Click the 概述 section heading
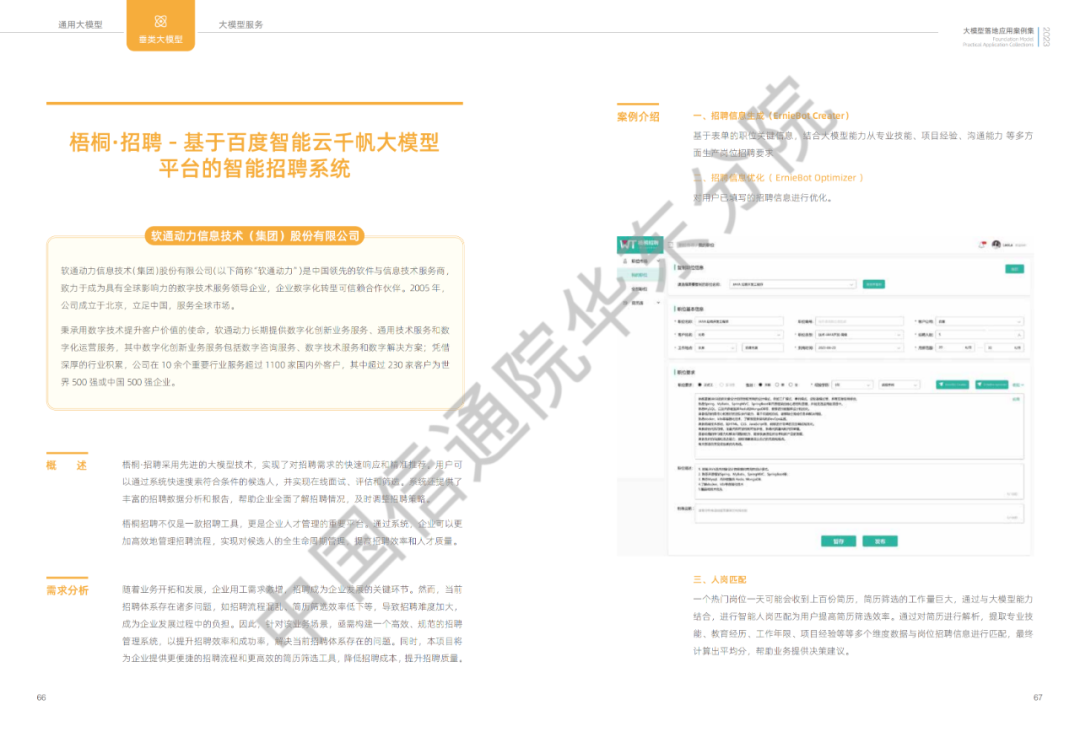 tap(67, 465)
